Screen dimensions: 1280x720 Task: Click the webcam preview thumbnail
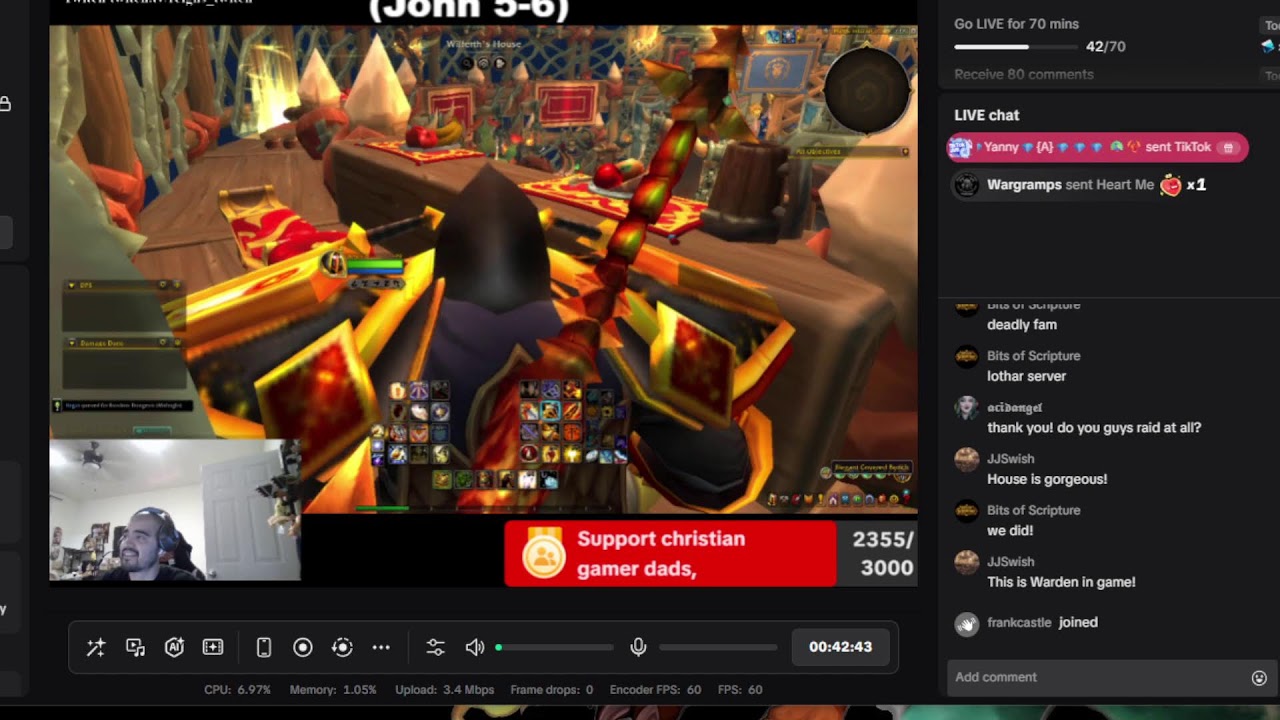coord(175,511)
